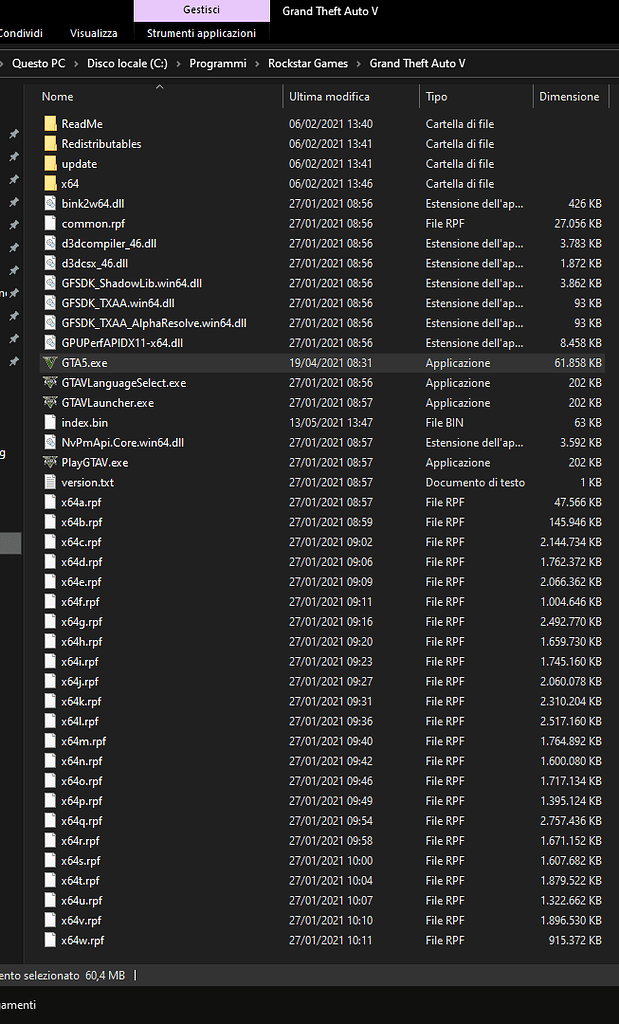Select the x64t.rpf file name
The width and height of the screenshot is (619, 1024).
[x=80, y=880]
